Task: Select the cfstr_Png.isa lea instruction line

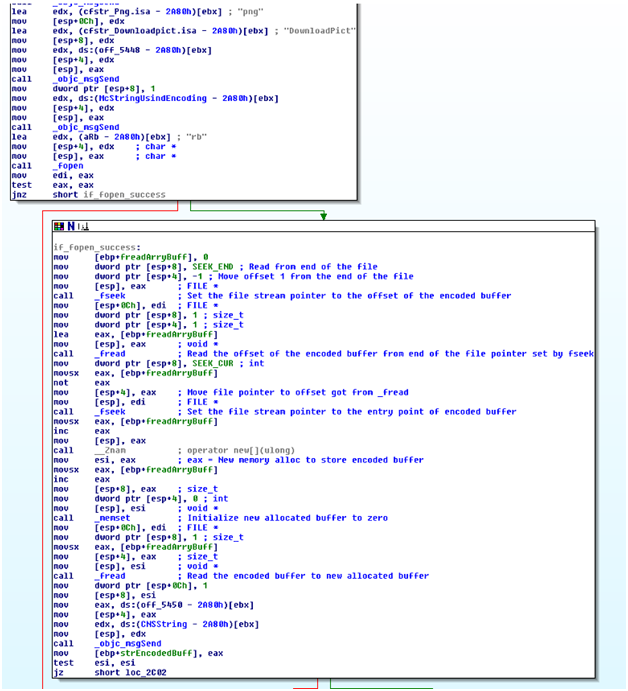Action: [137, 12]
